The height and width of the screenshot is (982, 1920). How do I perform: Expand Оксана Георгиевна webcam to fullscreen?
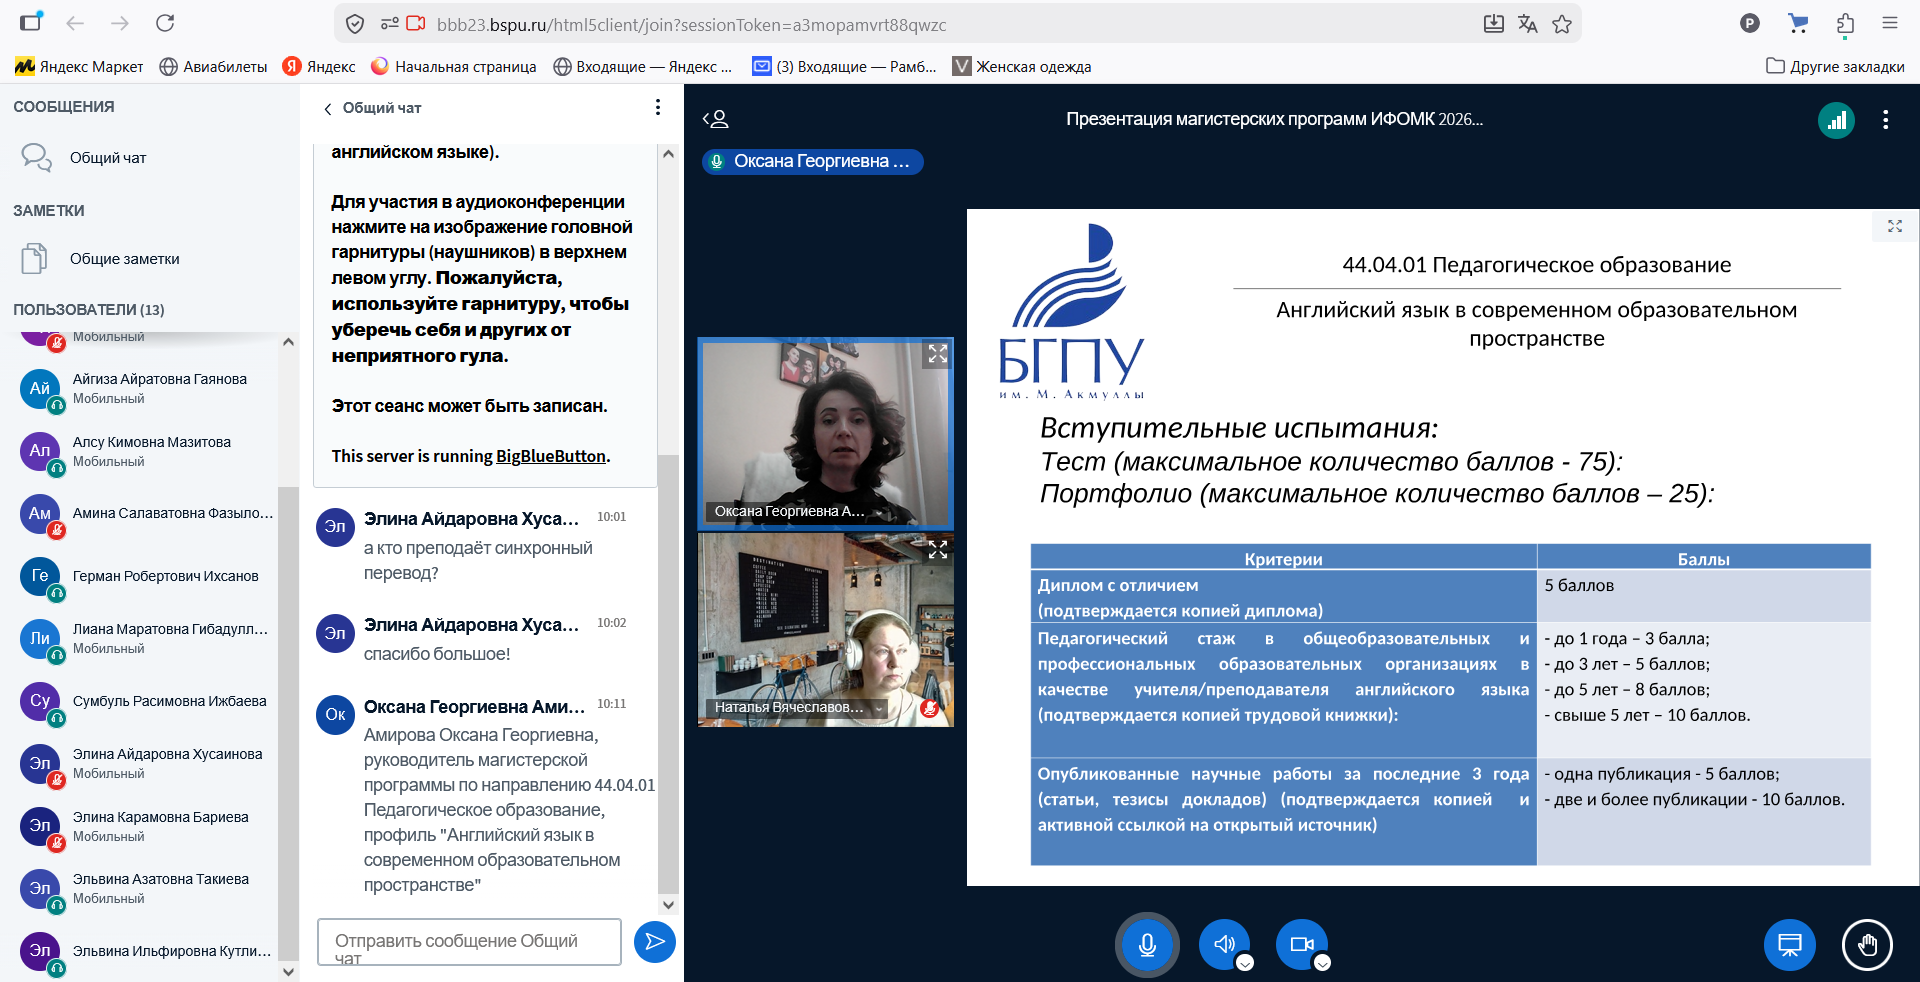coord(937,354)
